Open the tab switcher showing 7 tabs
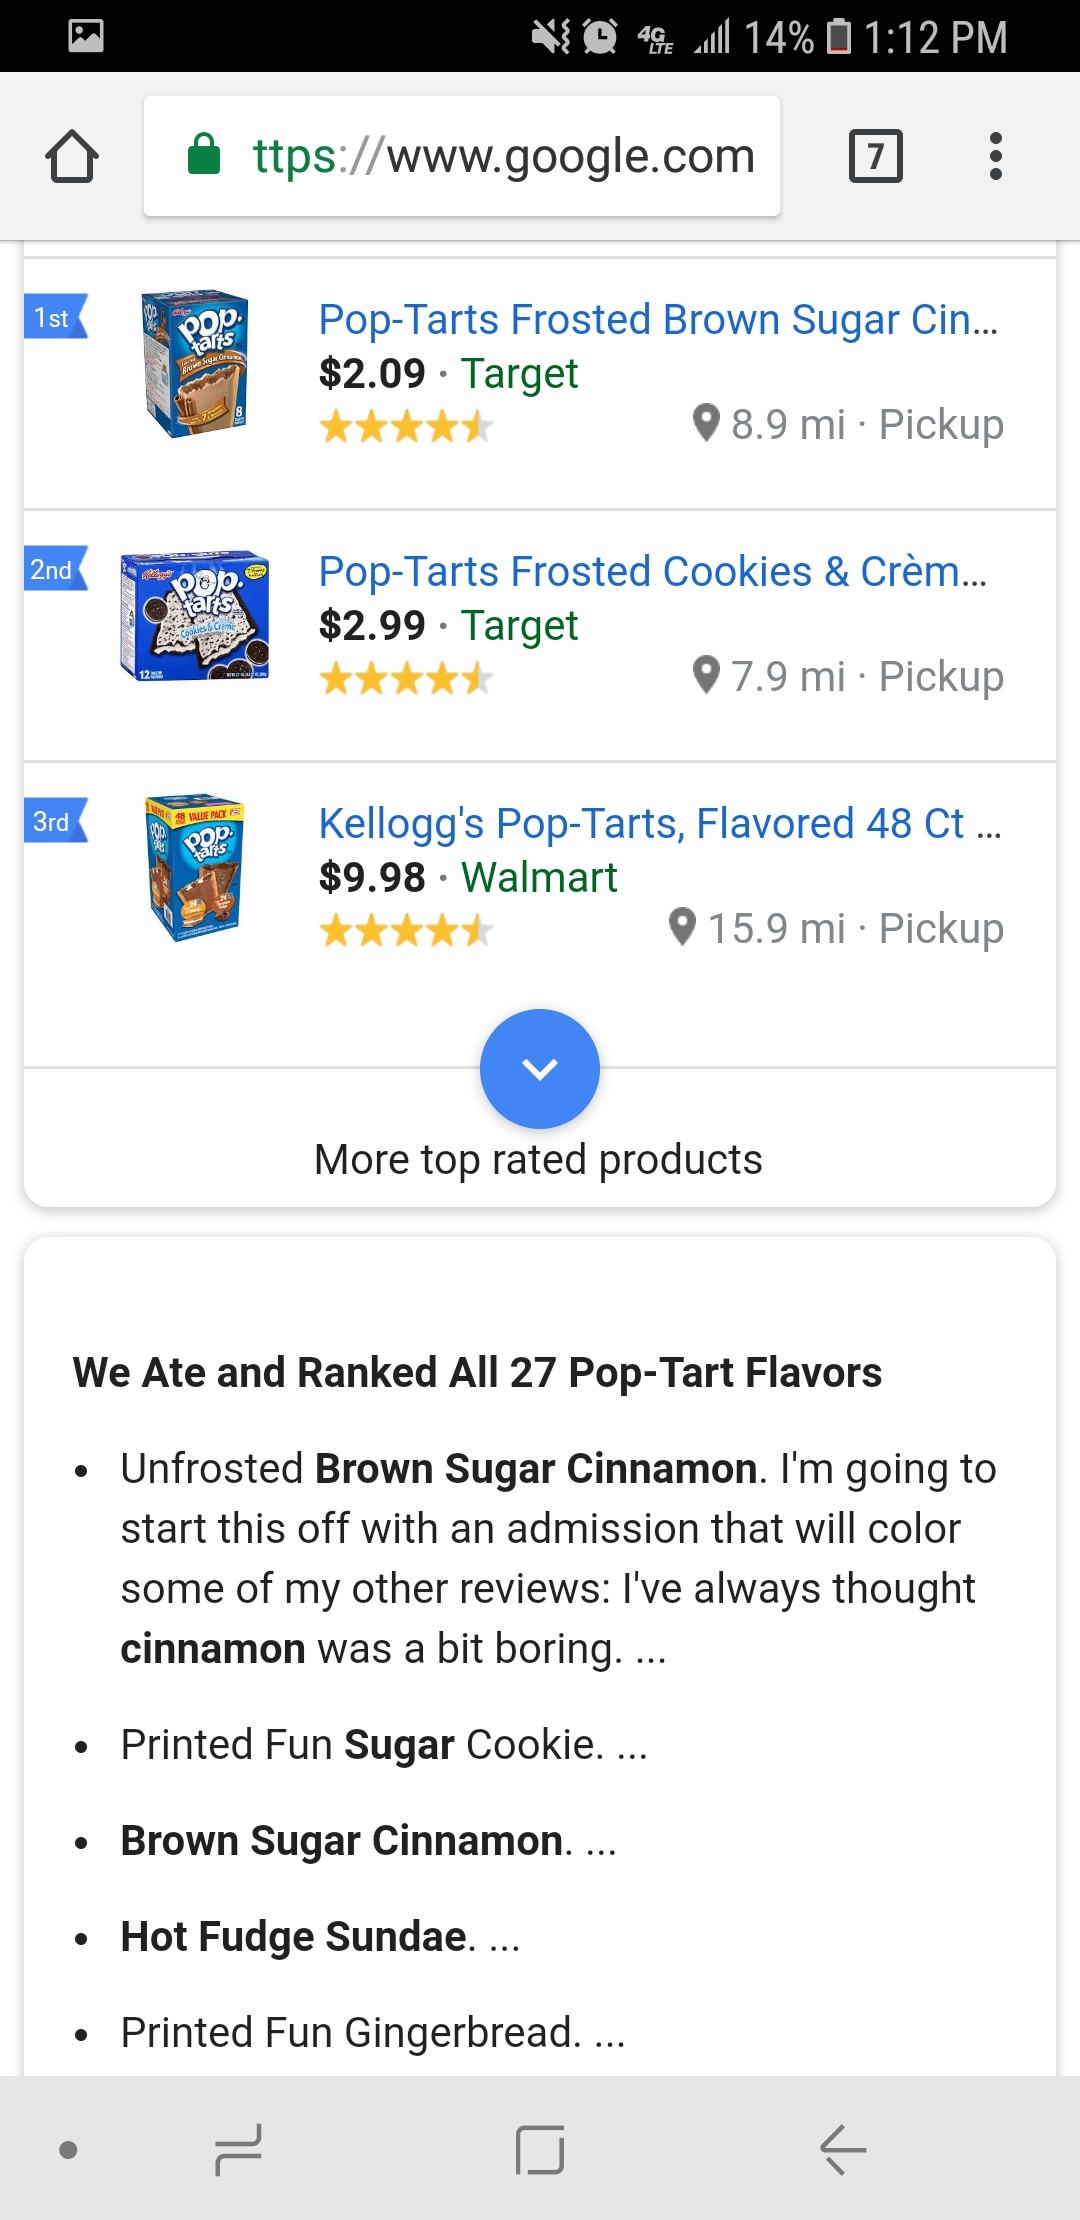1080x2220 pixels. [x=875, y=157]
